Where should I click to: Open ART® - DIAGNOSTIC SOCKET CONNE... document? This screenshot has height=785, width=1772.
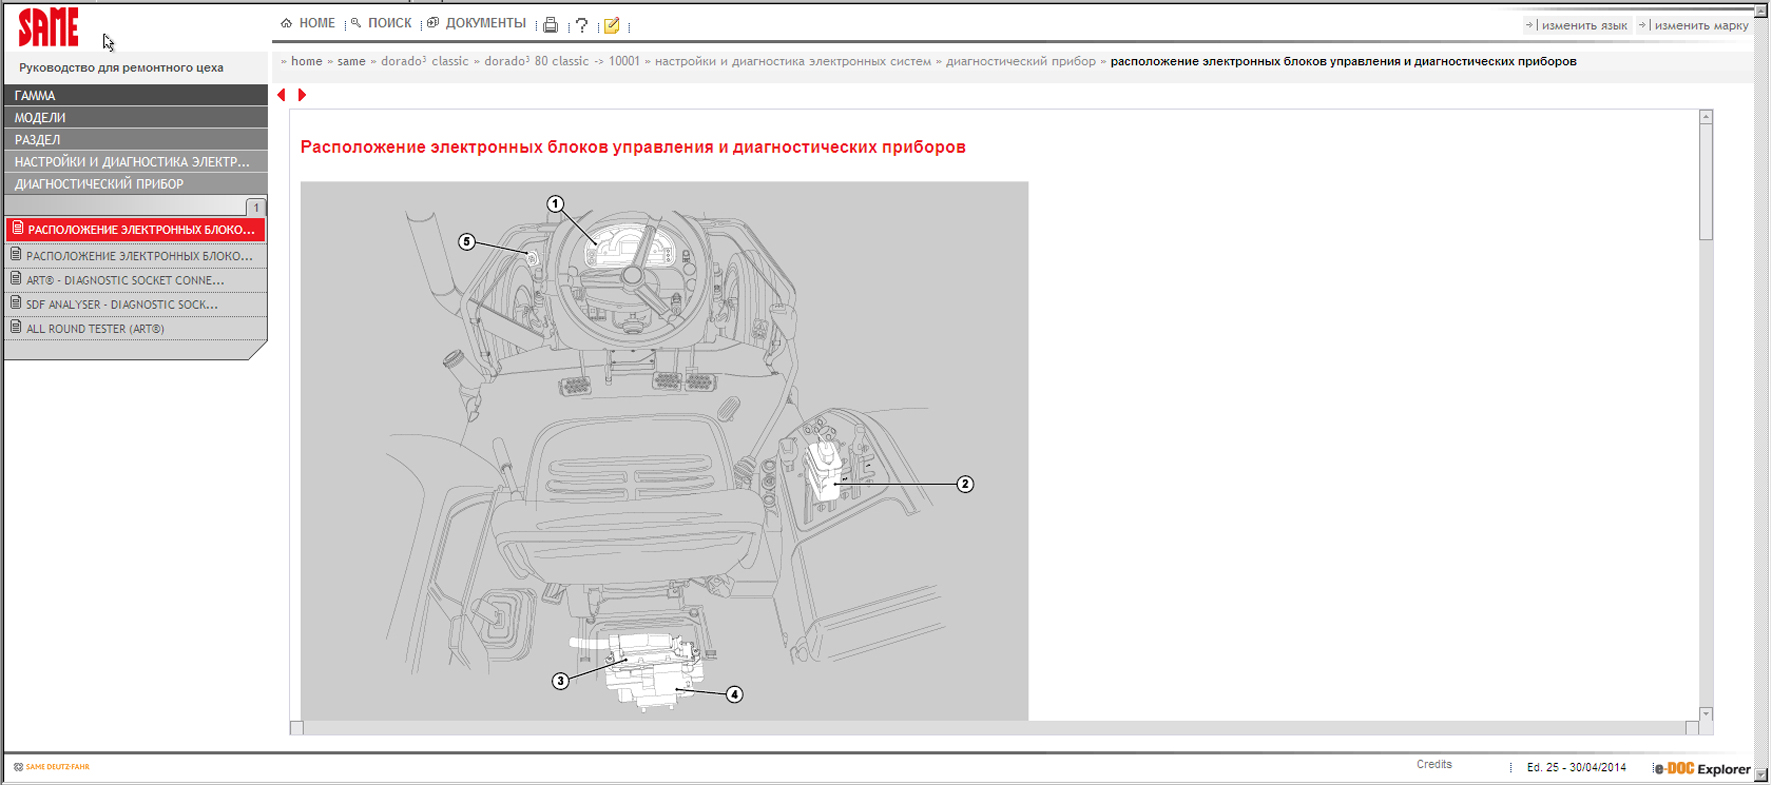point(125,280)
